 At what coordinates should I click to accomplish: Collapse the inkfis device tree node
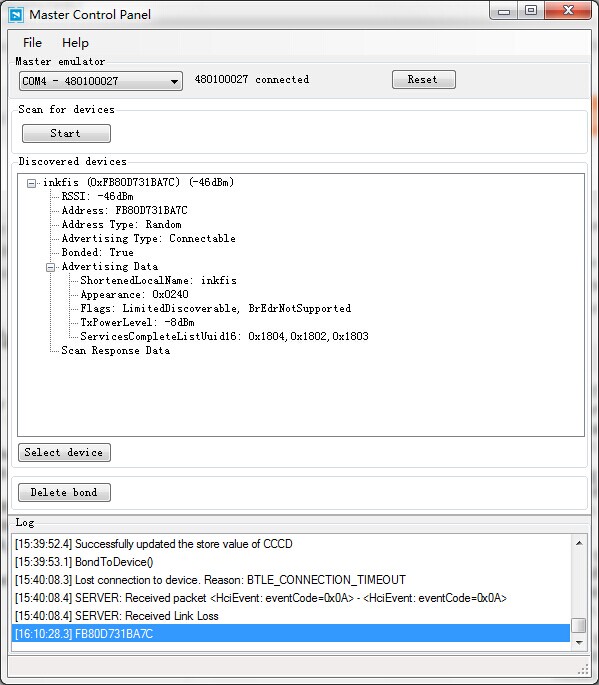(x=31, y=183)
